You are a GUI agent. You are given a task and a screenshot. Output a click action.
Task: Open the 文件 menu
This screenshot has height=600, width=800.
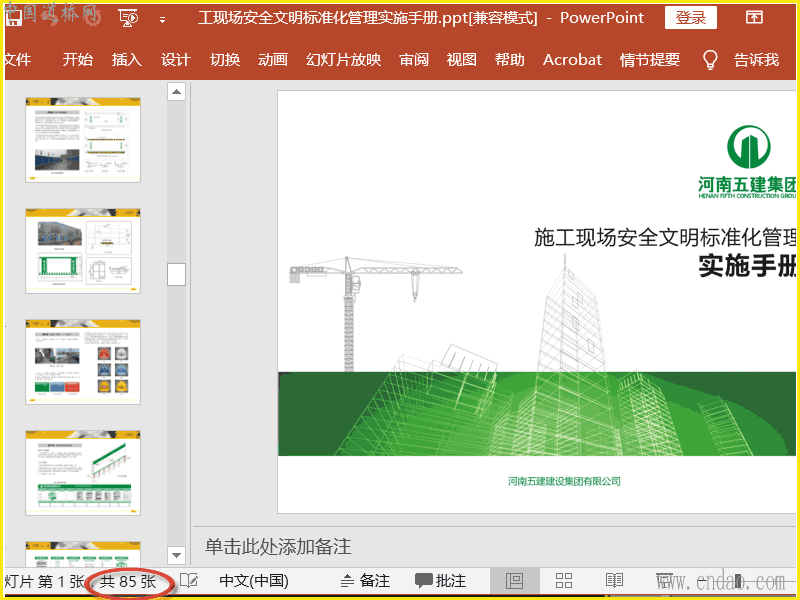click(17, 60)
